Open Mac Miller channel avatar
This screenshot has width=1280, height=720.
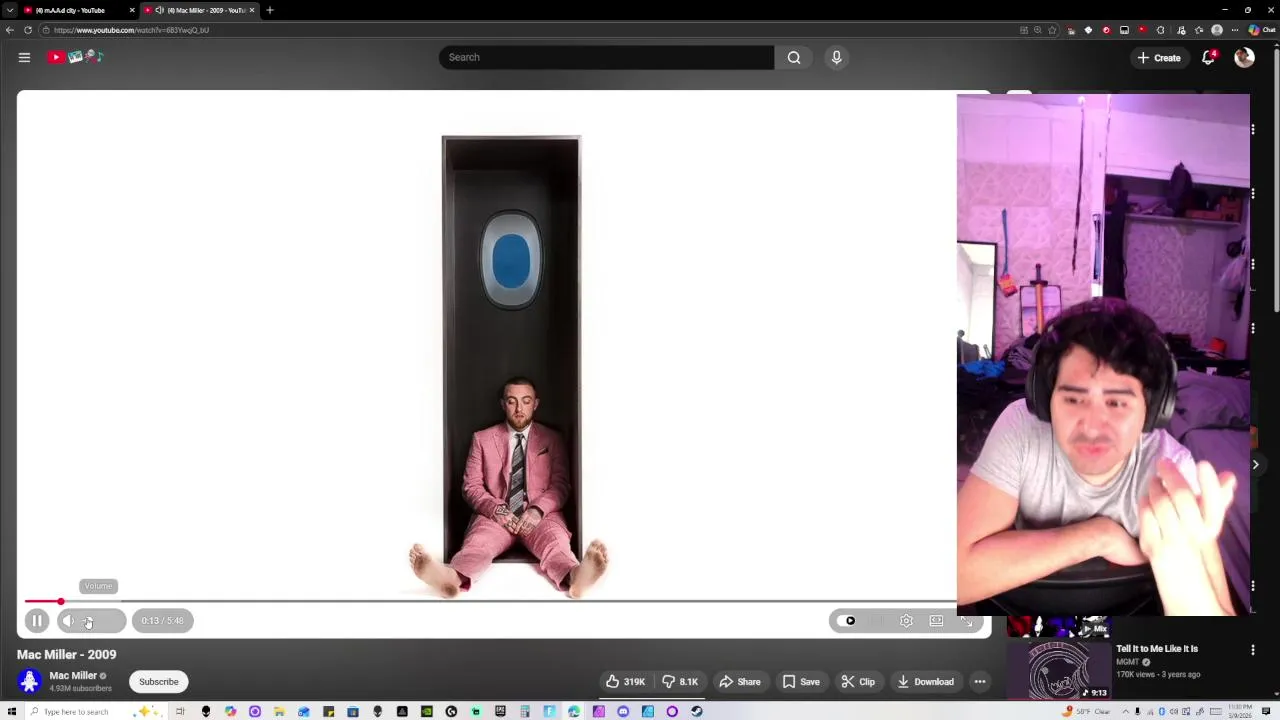(29, 681)
